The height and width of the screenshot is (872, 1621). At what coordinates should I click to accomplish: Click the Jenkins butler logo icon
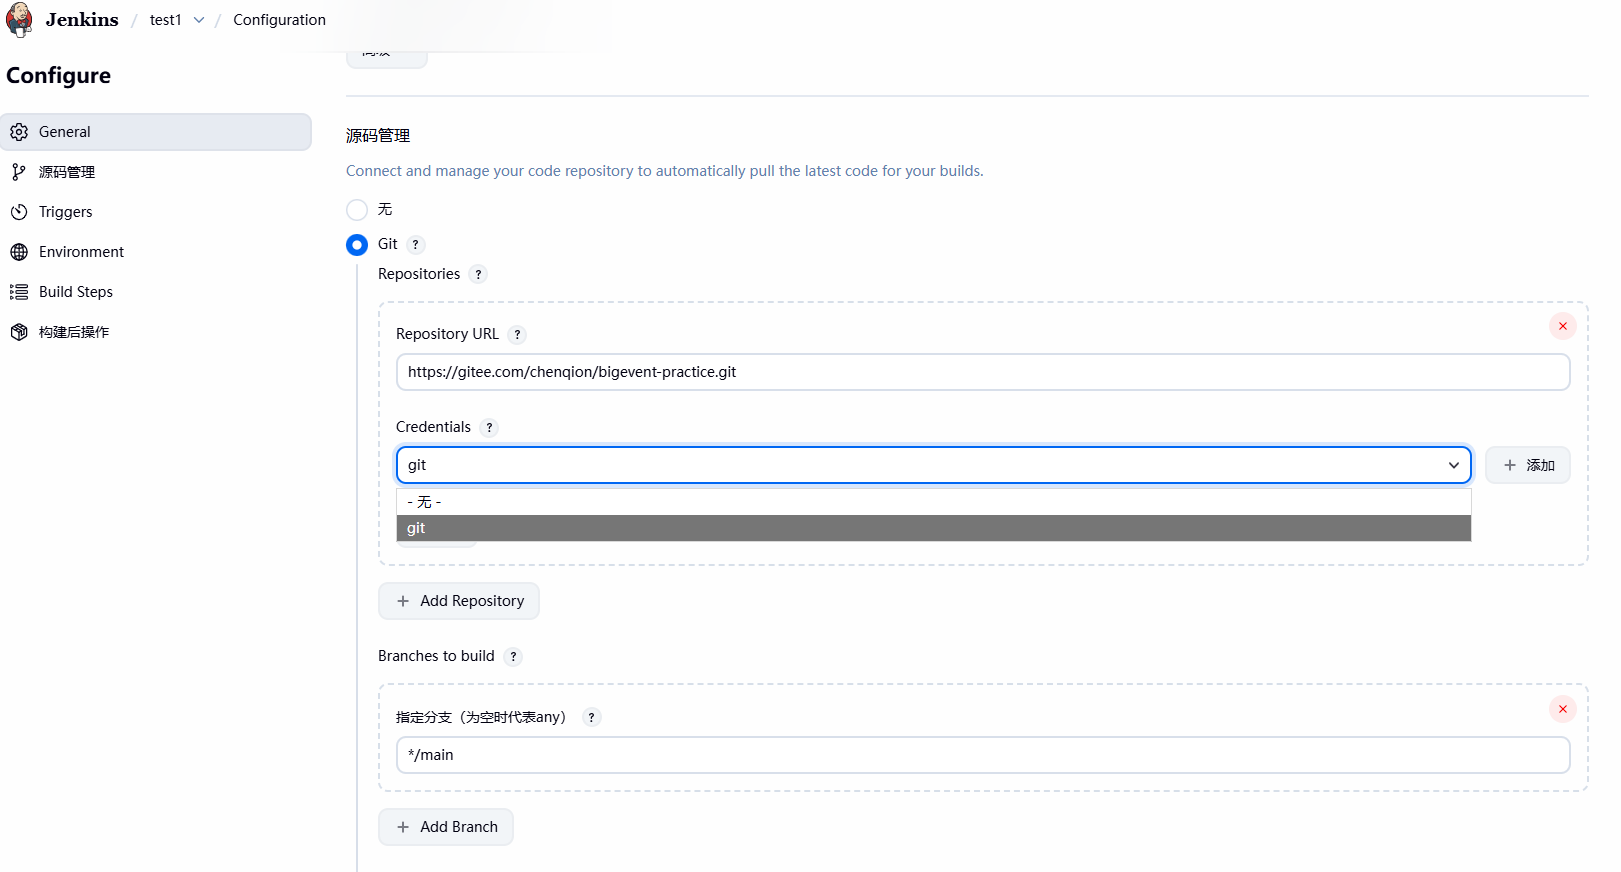[19, 20]
